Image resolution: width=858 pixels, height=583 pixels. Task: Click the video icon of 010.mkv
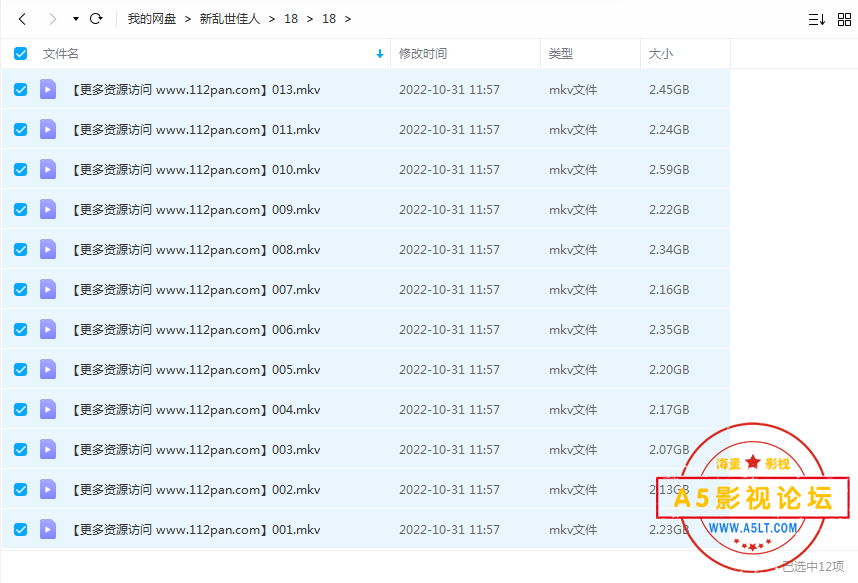click(x=48, y=170)
